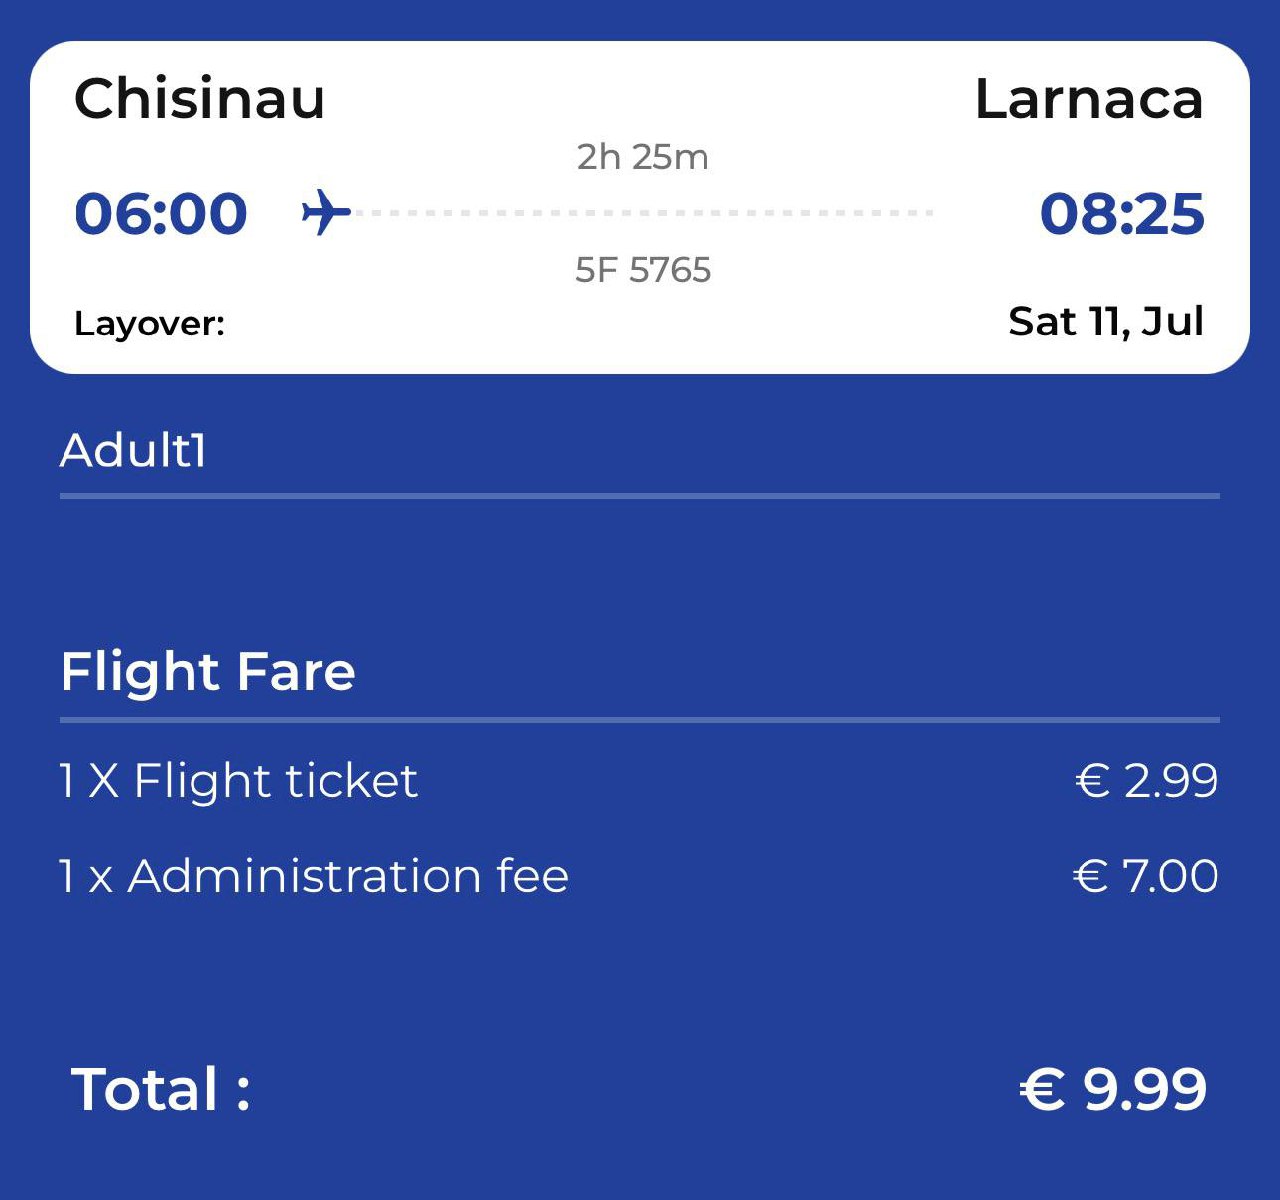Click the Sat 11, Jul date
The width and height of the screenshot is (1280, 1200).
[1105, 322]
